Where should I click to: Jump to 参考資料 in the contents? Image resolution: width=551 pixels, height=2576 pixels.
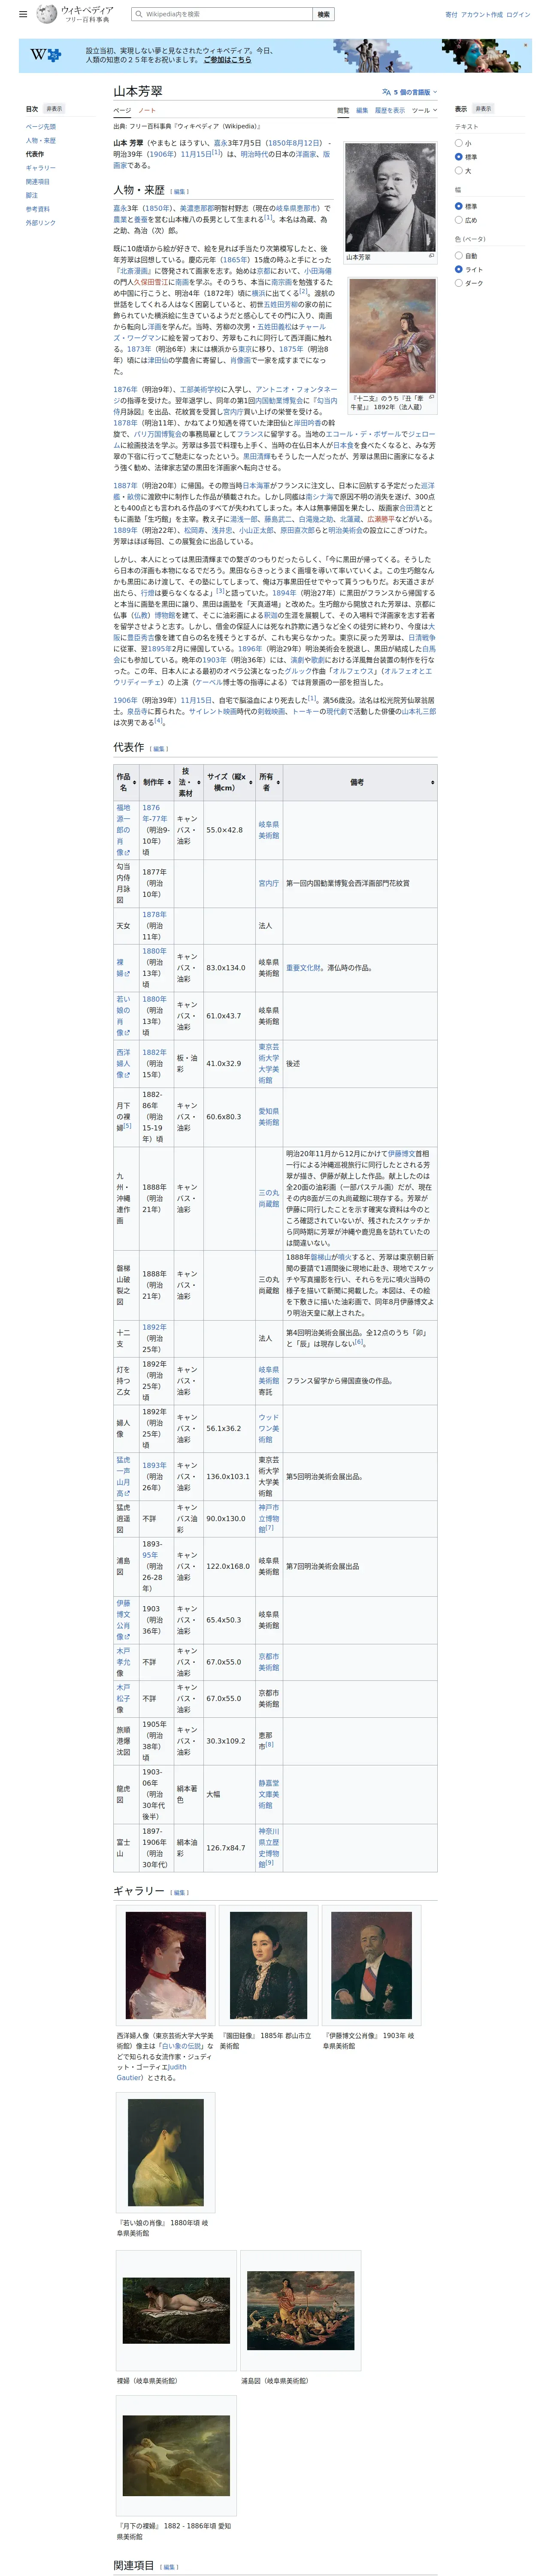pyautogui.click(x=38, y=209)
